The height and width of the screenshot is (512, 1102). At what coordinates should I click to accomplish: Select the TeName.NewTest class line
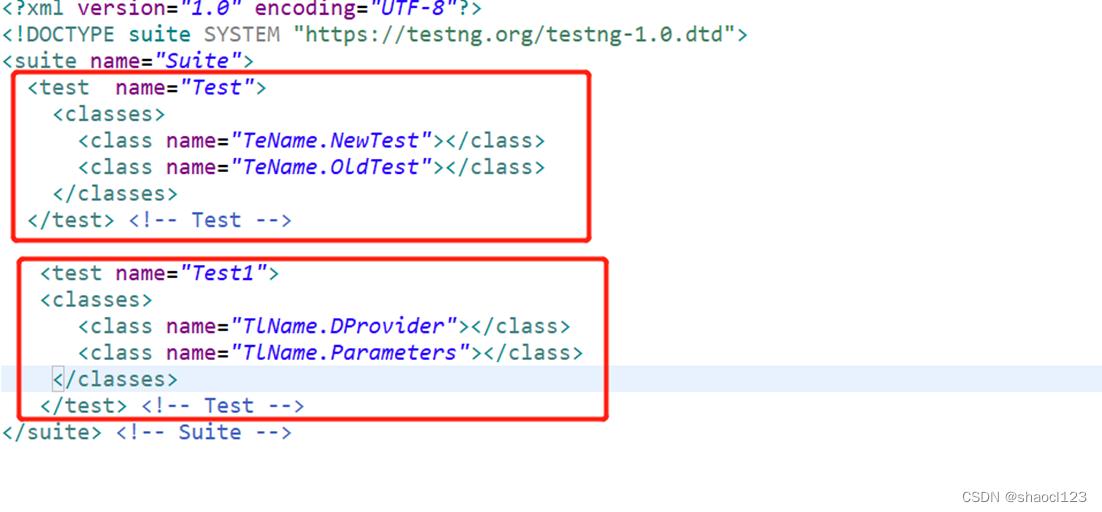tap(311, 140)
